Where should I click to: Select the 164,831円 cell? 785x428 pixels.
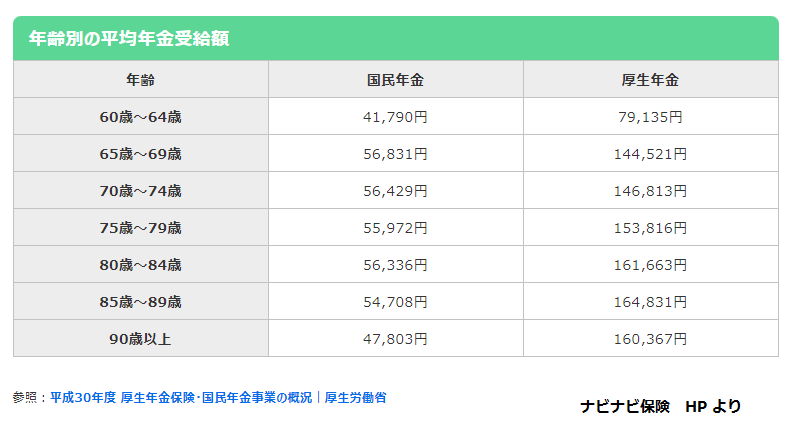pyautogui.click(x=651, y=302)
